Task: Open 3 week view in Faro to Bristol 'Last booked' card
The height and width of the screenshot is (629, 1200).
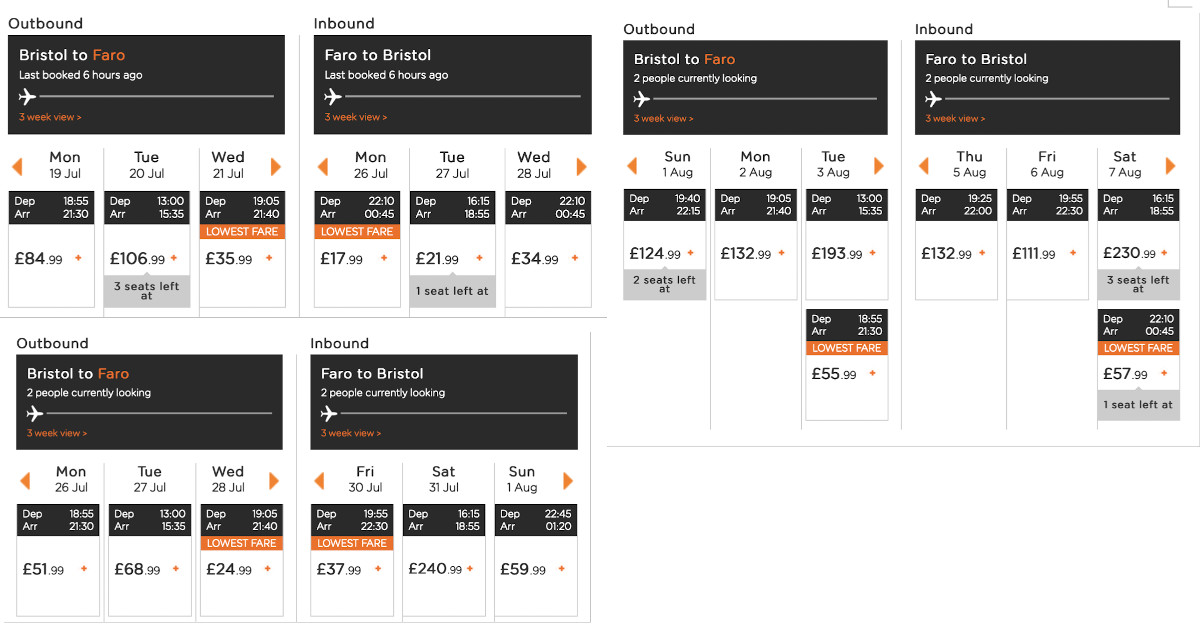Action: pos(355,117)
